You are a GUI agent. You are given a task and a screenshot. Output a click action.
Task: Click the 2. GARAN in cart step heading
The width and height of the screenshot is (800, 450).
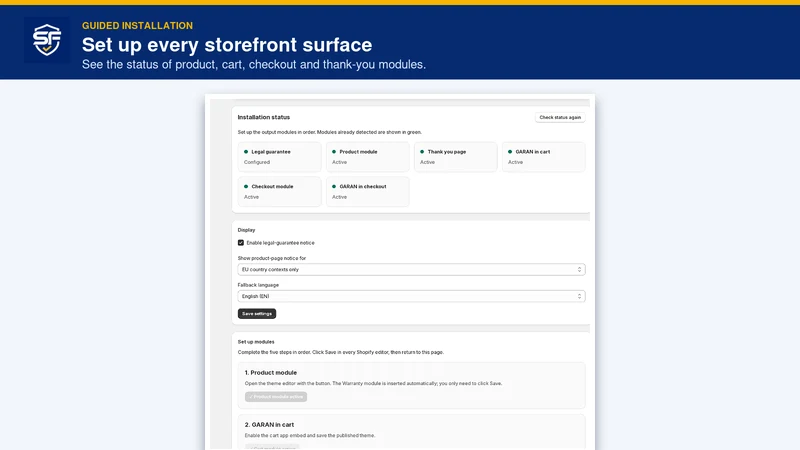coord(269,424)
